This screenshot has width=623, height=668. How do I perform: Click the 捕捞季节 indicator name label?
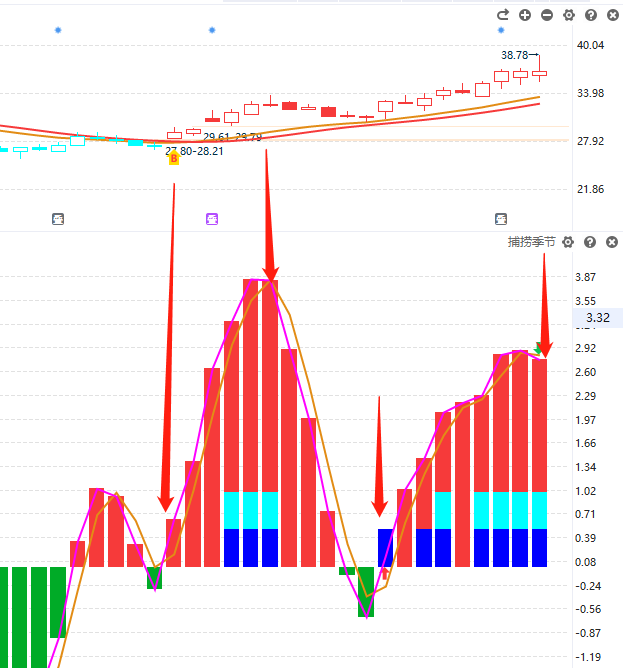(x=531, y=242)
